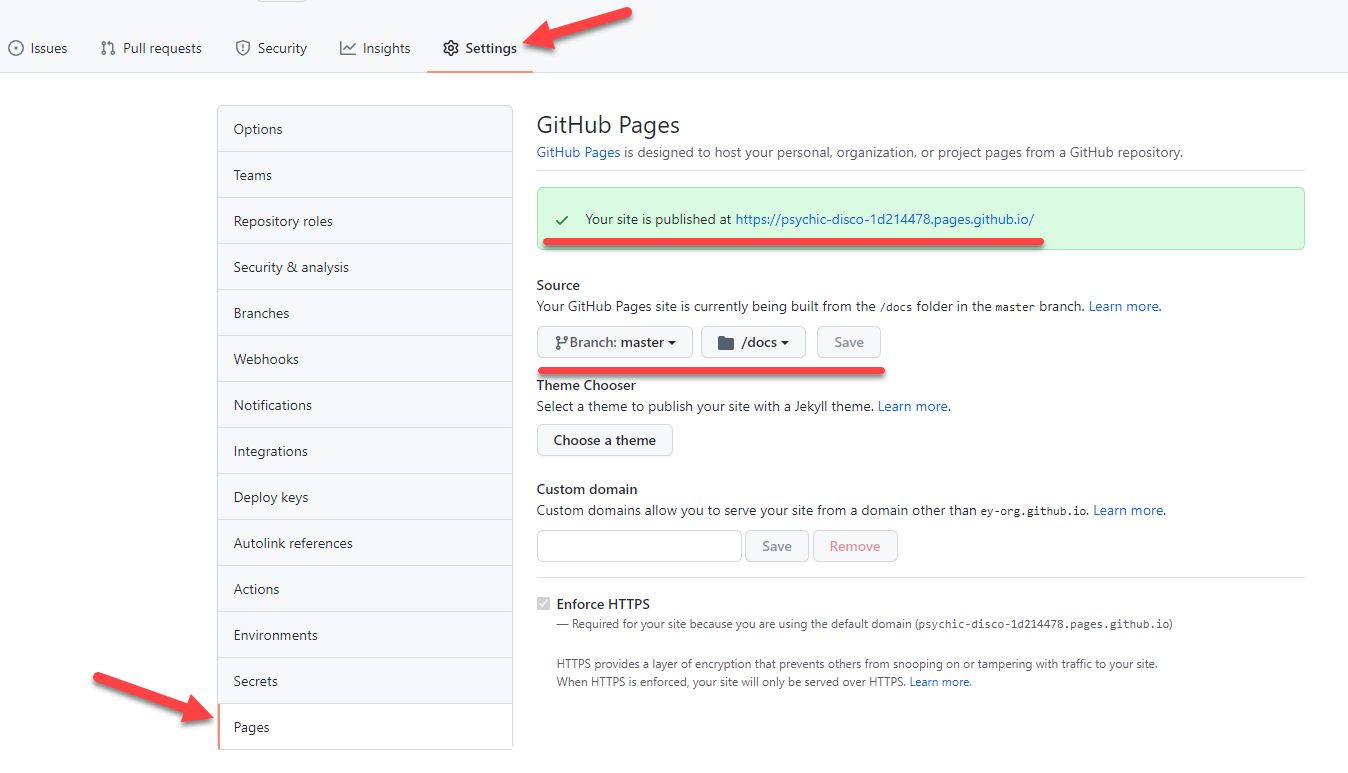Click the Choose a theme button
The height and width of the screenshot is (773, 1348).
click(x=604, y=440)
